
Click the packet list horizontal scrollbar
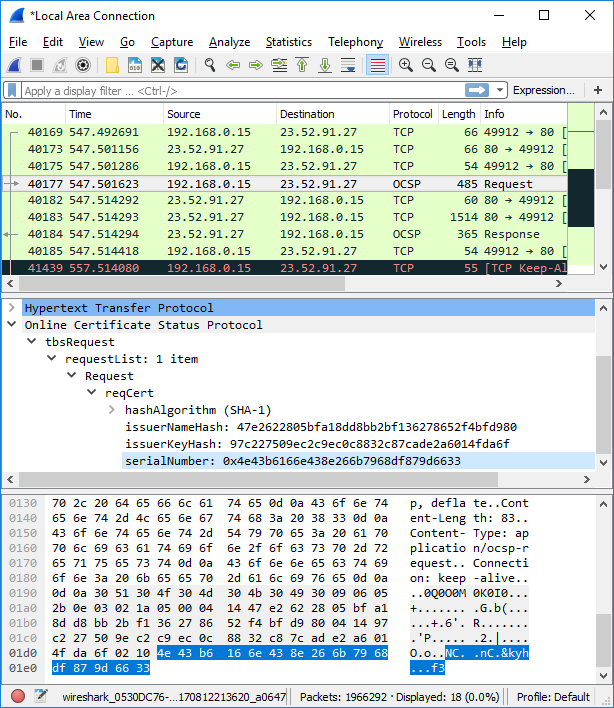(x=182, y=284)
